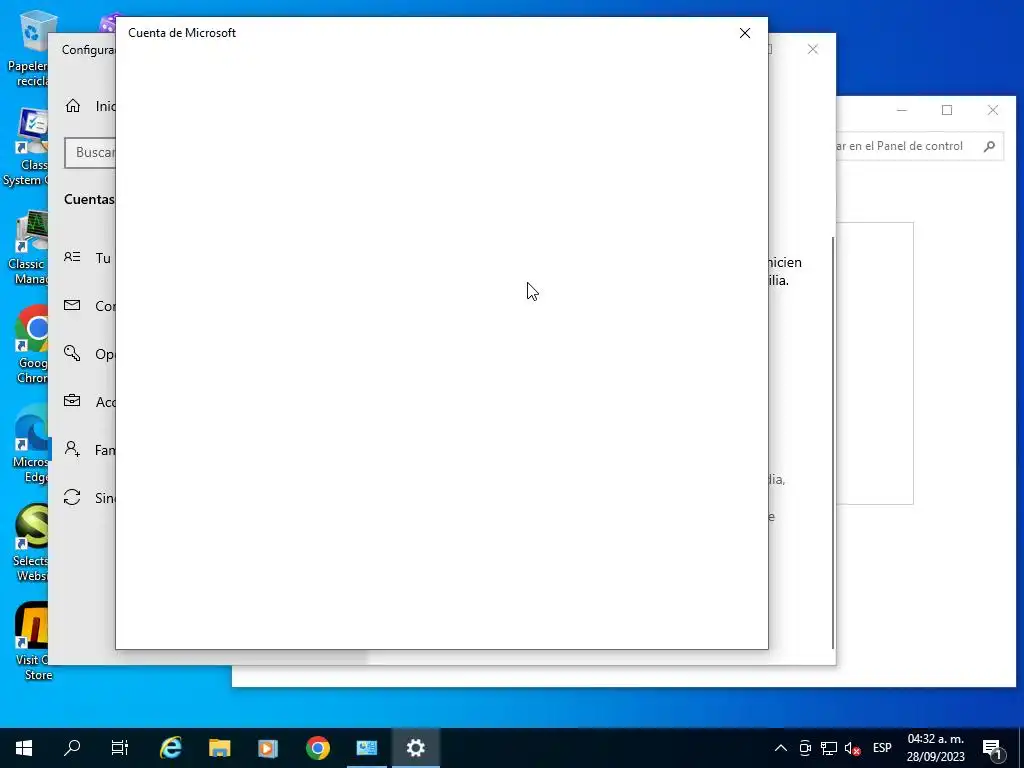This screenshot has width=1024, height=768.
Task: Open the Windows Start menu
Action: [24, 748]
